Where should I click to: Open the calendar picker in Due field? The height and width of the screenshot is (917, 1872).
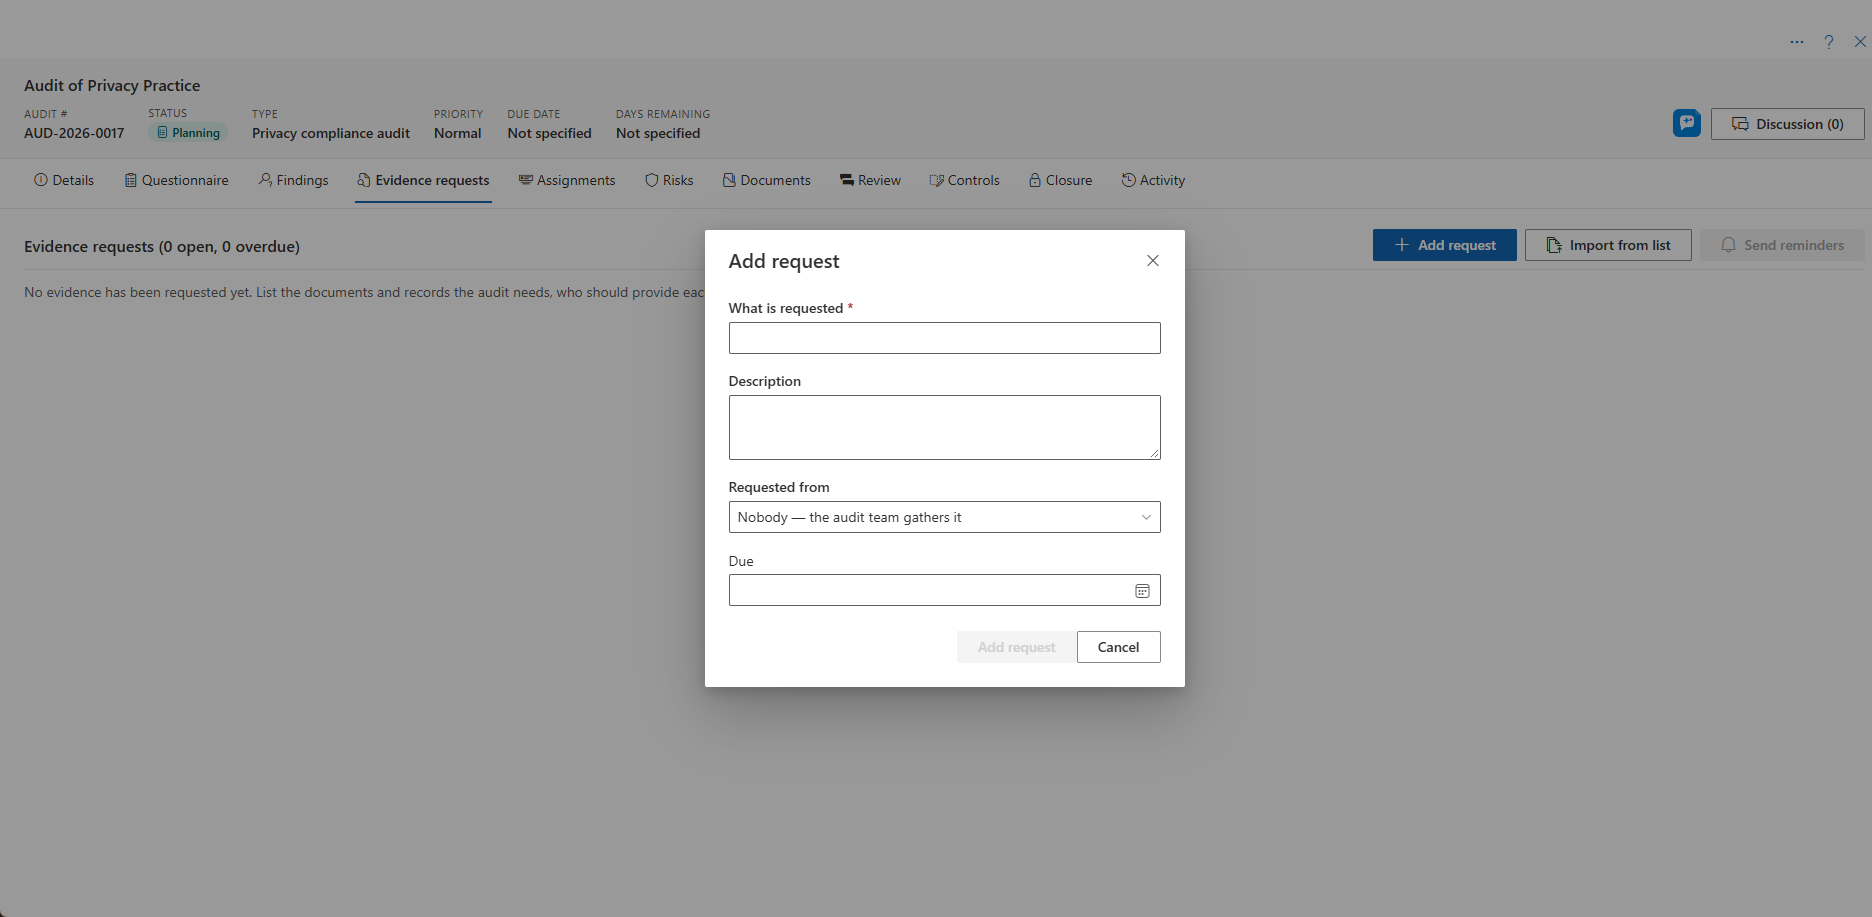(1142, 591)
